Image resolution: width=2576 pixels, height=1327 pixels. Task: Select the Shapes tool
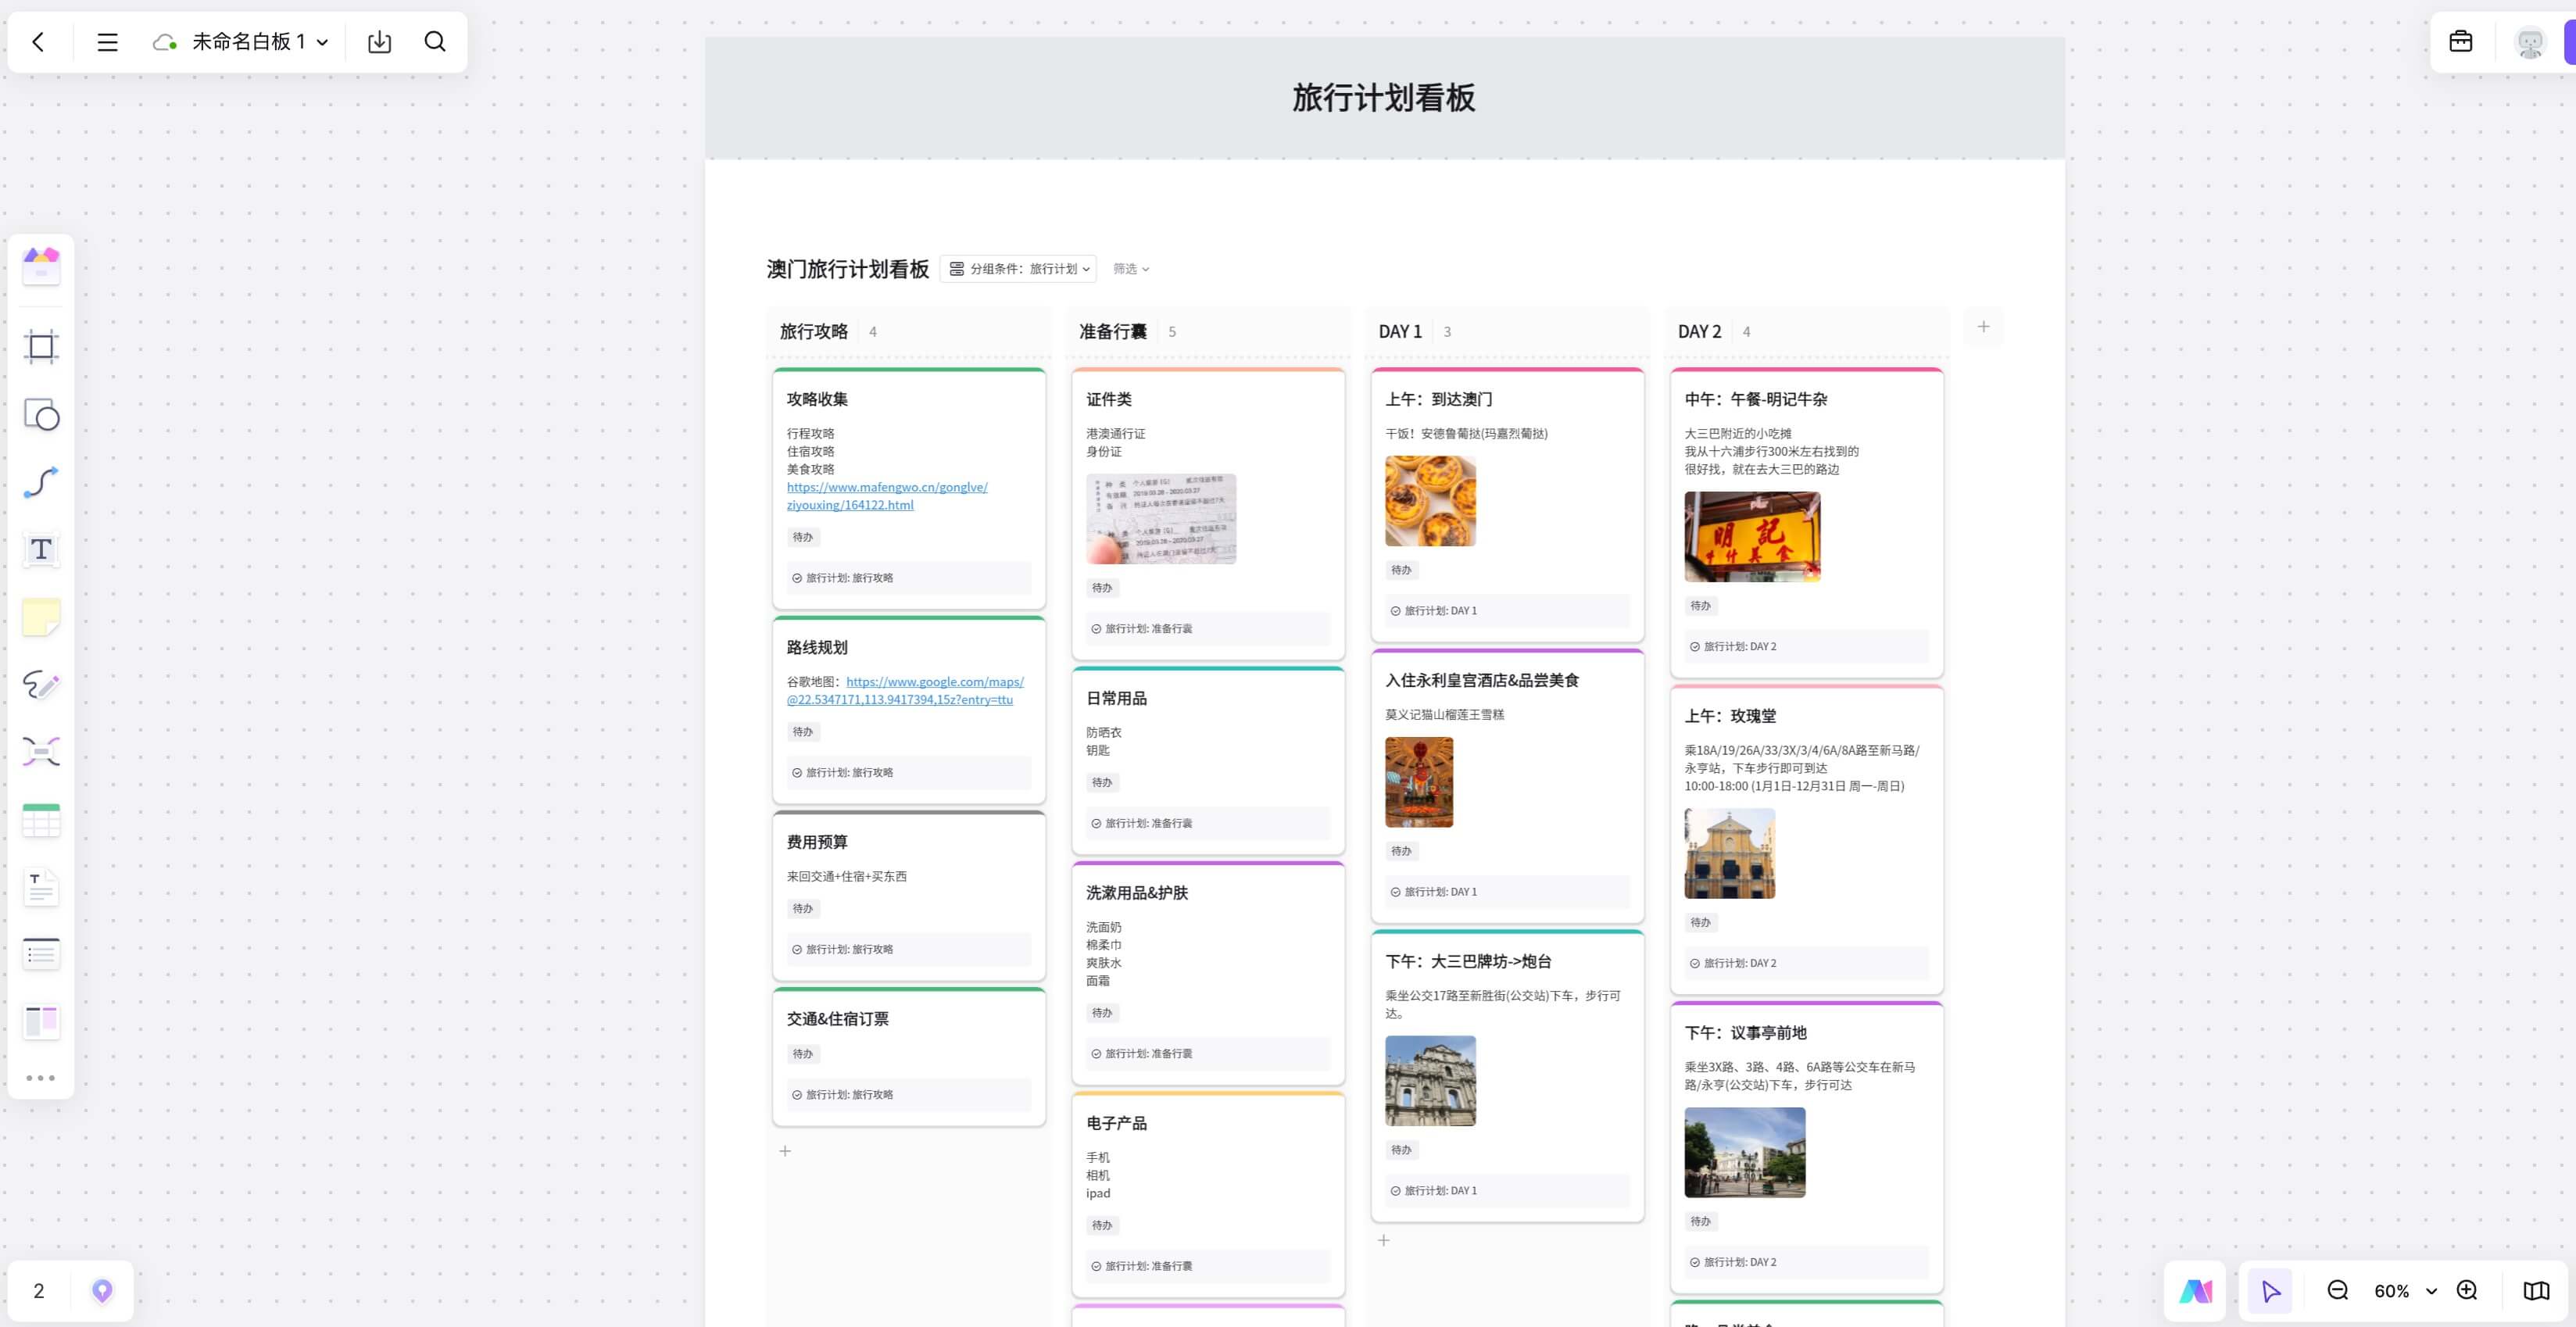tap(41, 414)
